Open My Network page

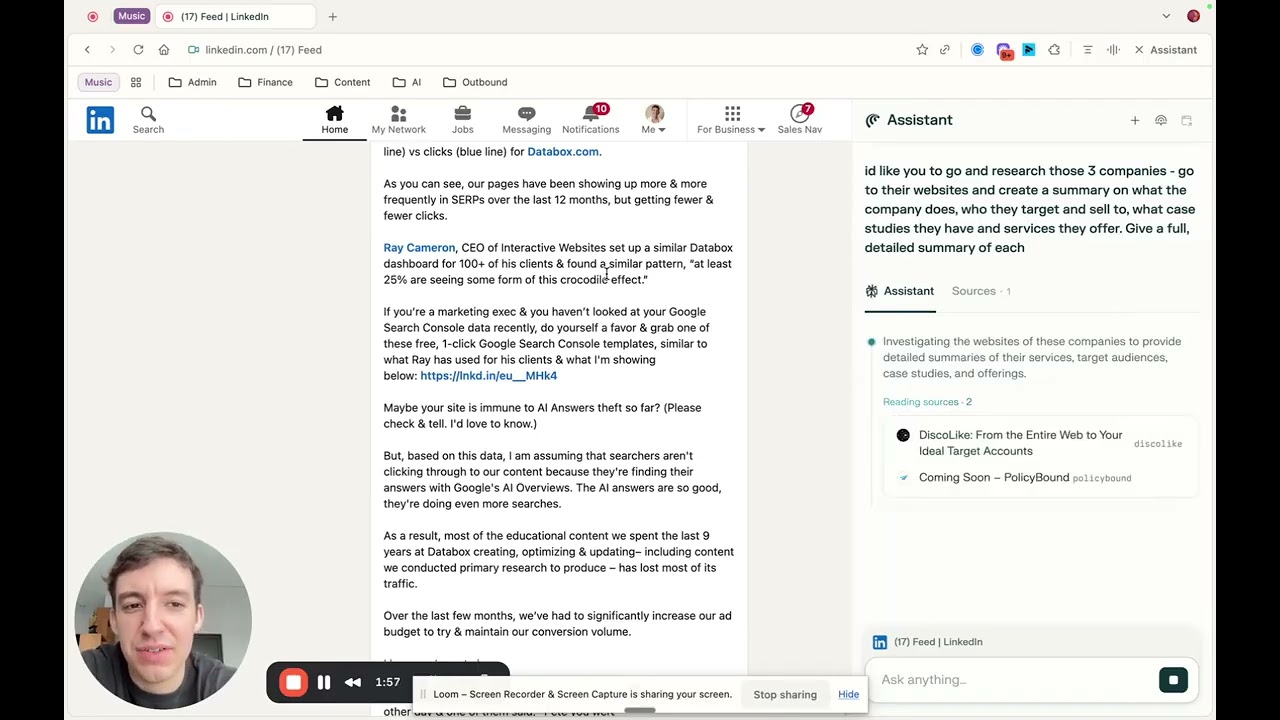pyautogui.click(x=398, y=120)
